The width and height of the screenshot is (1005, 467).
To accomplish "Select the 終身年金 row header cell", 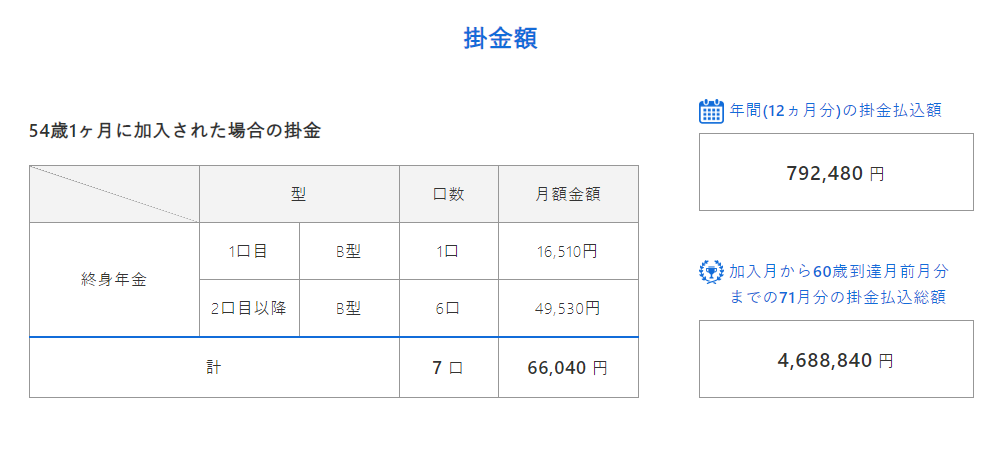I will coord(114,279).
